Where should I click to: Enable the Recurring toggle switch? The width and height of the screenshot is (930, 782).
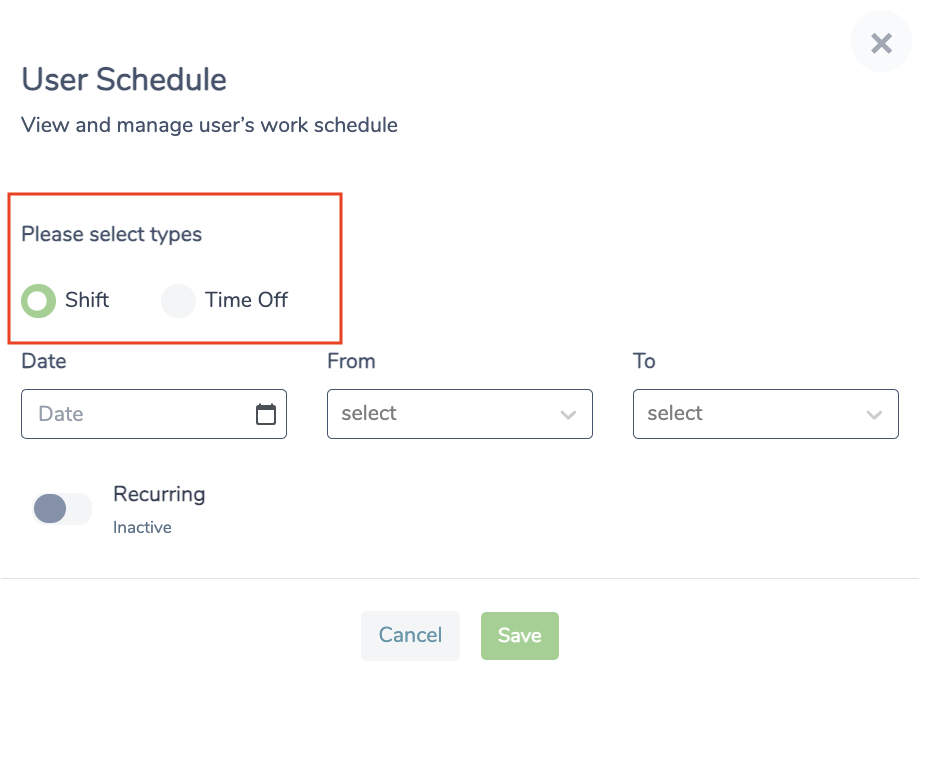pyautogui.click(x=62, y=508)
